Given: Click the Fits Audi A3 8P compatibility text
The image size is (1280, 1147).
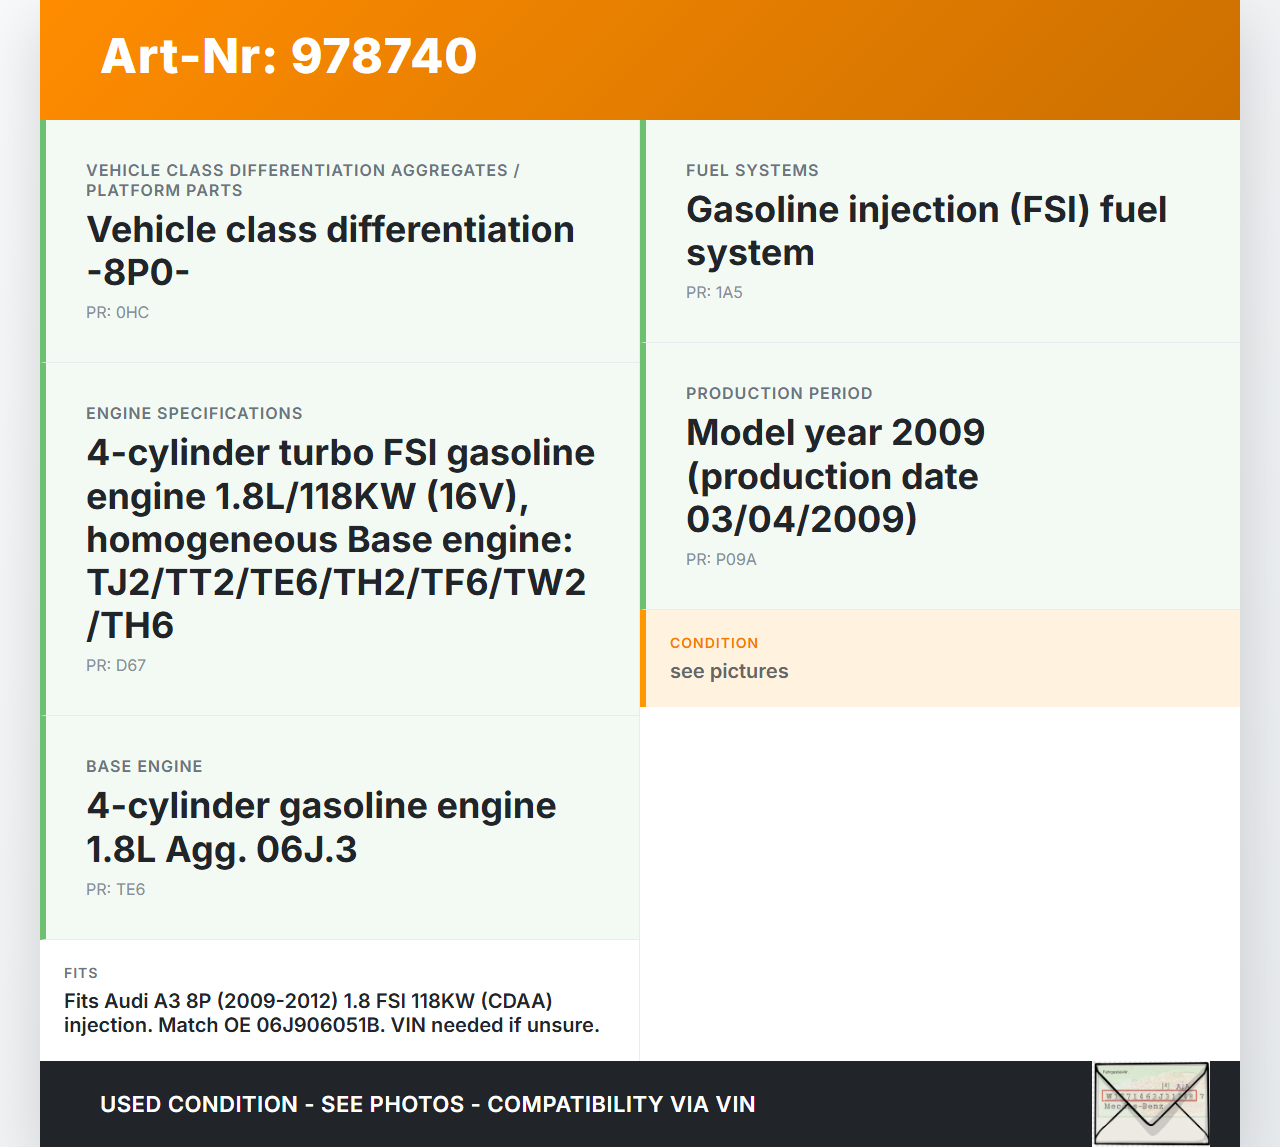Looking at the screenshot, I should (x=331, y=1013).
